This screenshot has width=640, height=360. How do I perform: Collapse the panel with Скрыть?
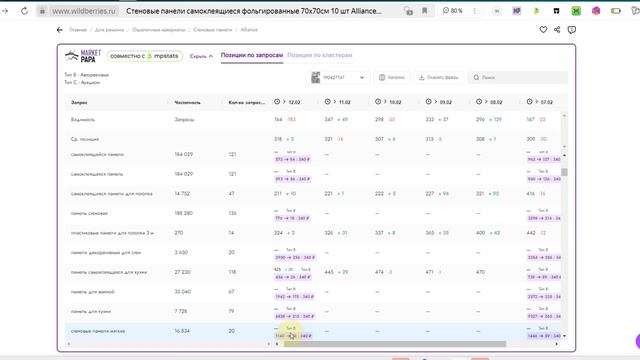pos(201,56)
